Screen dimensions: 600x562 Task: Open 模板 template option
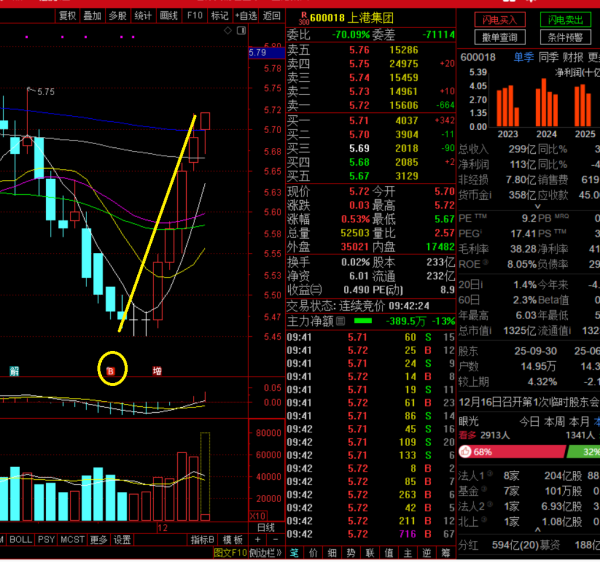tap(233, 539)
